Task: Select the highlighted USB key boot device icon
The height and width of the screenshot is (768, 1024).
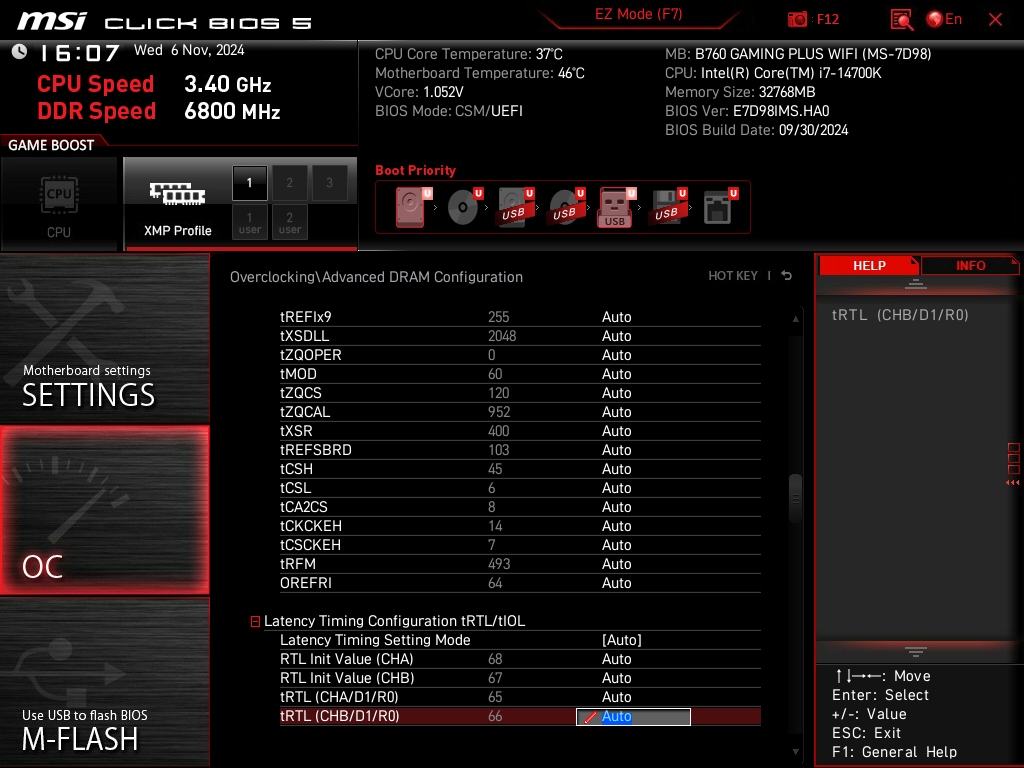Action: pyautogui.click(x=615, y=208)
